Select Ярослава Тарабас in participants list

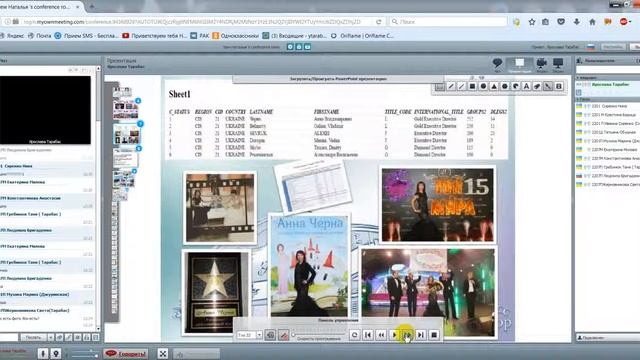tap(610, 84)
